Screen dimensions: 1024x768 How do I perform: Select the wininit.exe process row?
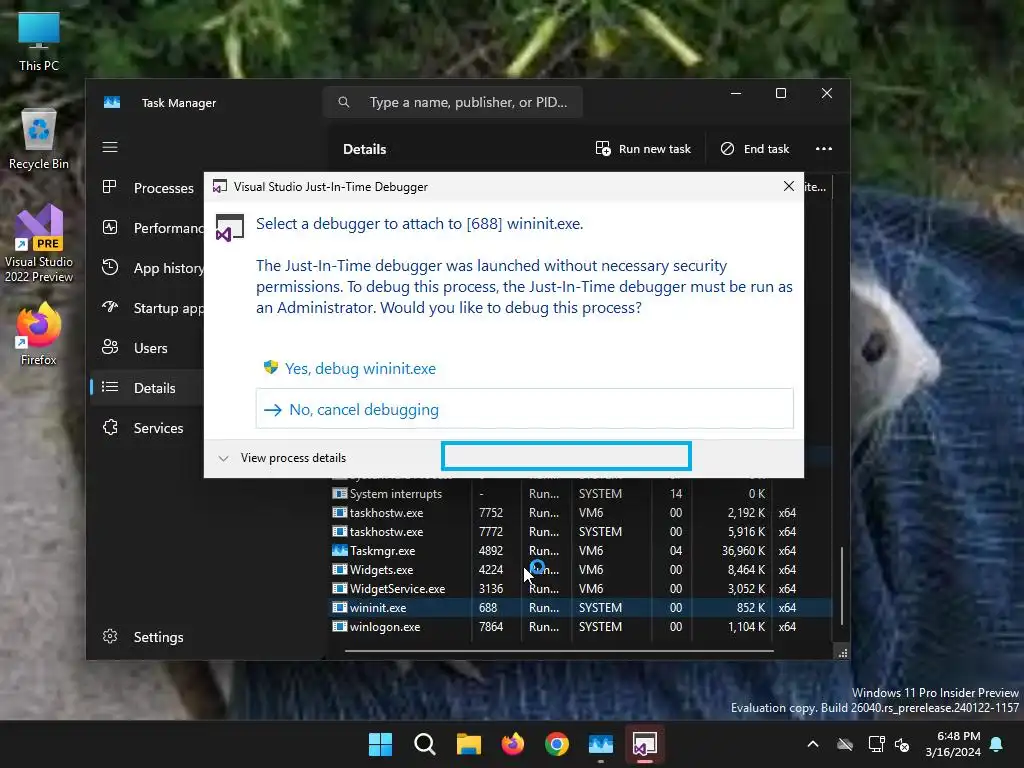(x=581, y=607)
